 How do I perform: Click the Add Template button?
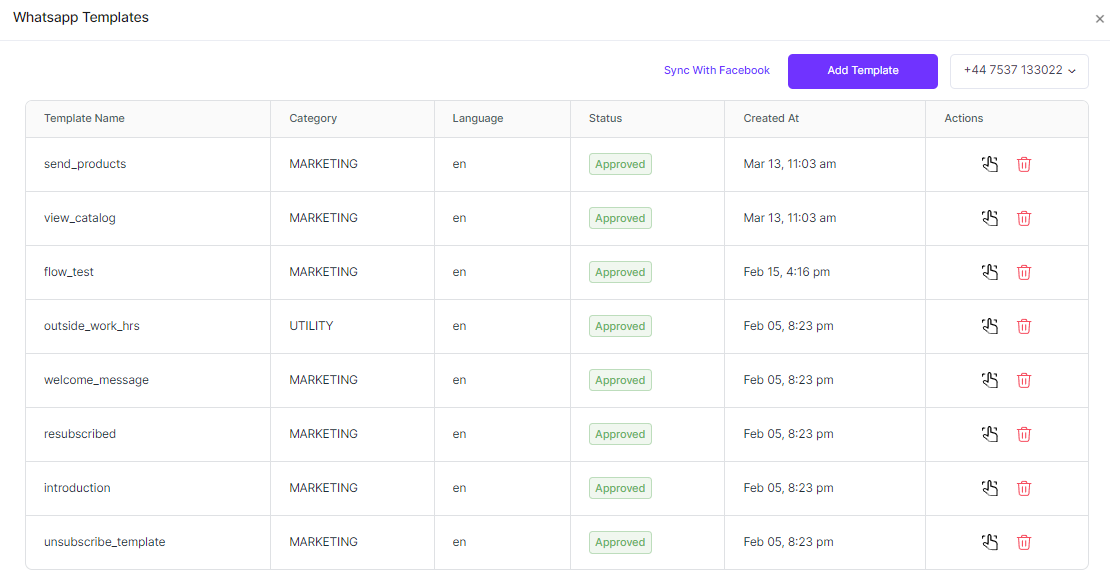(862, 71)
